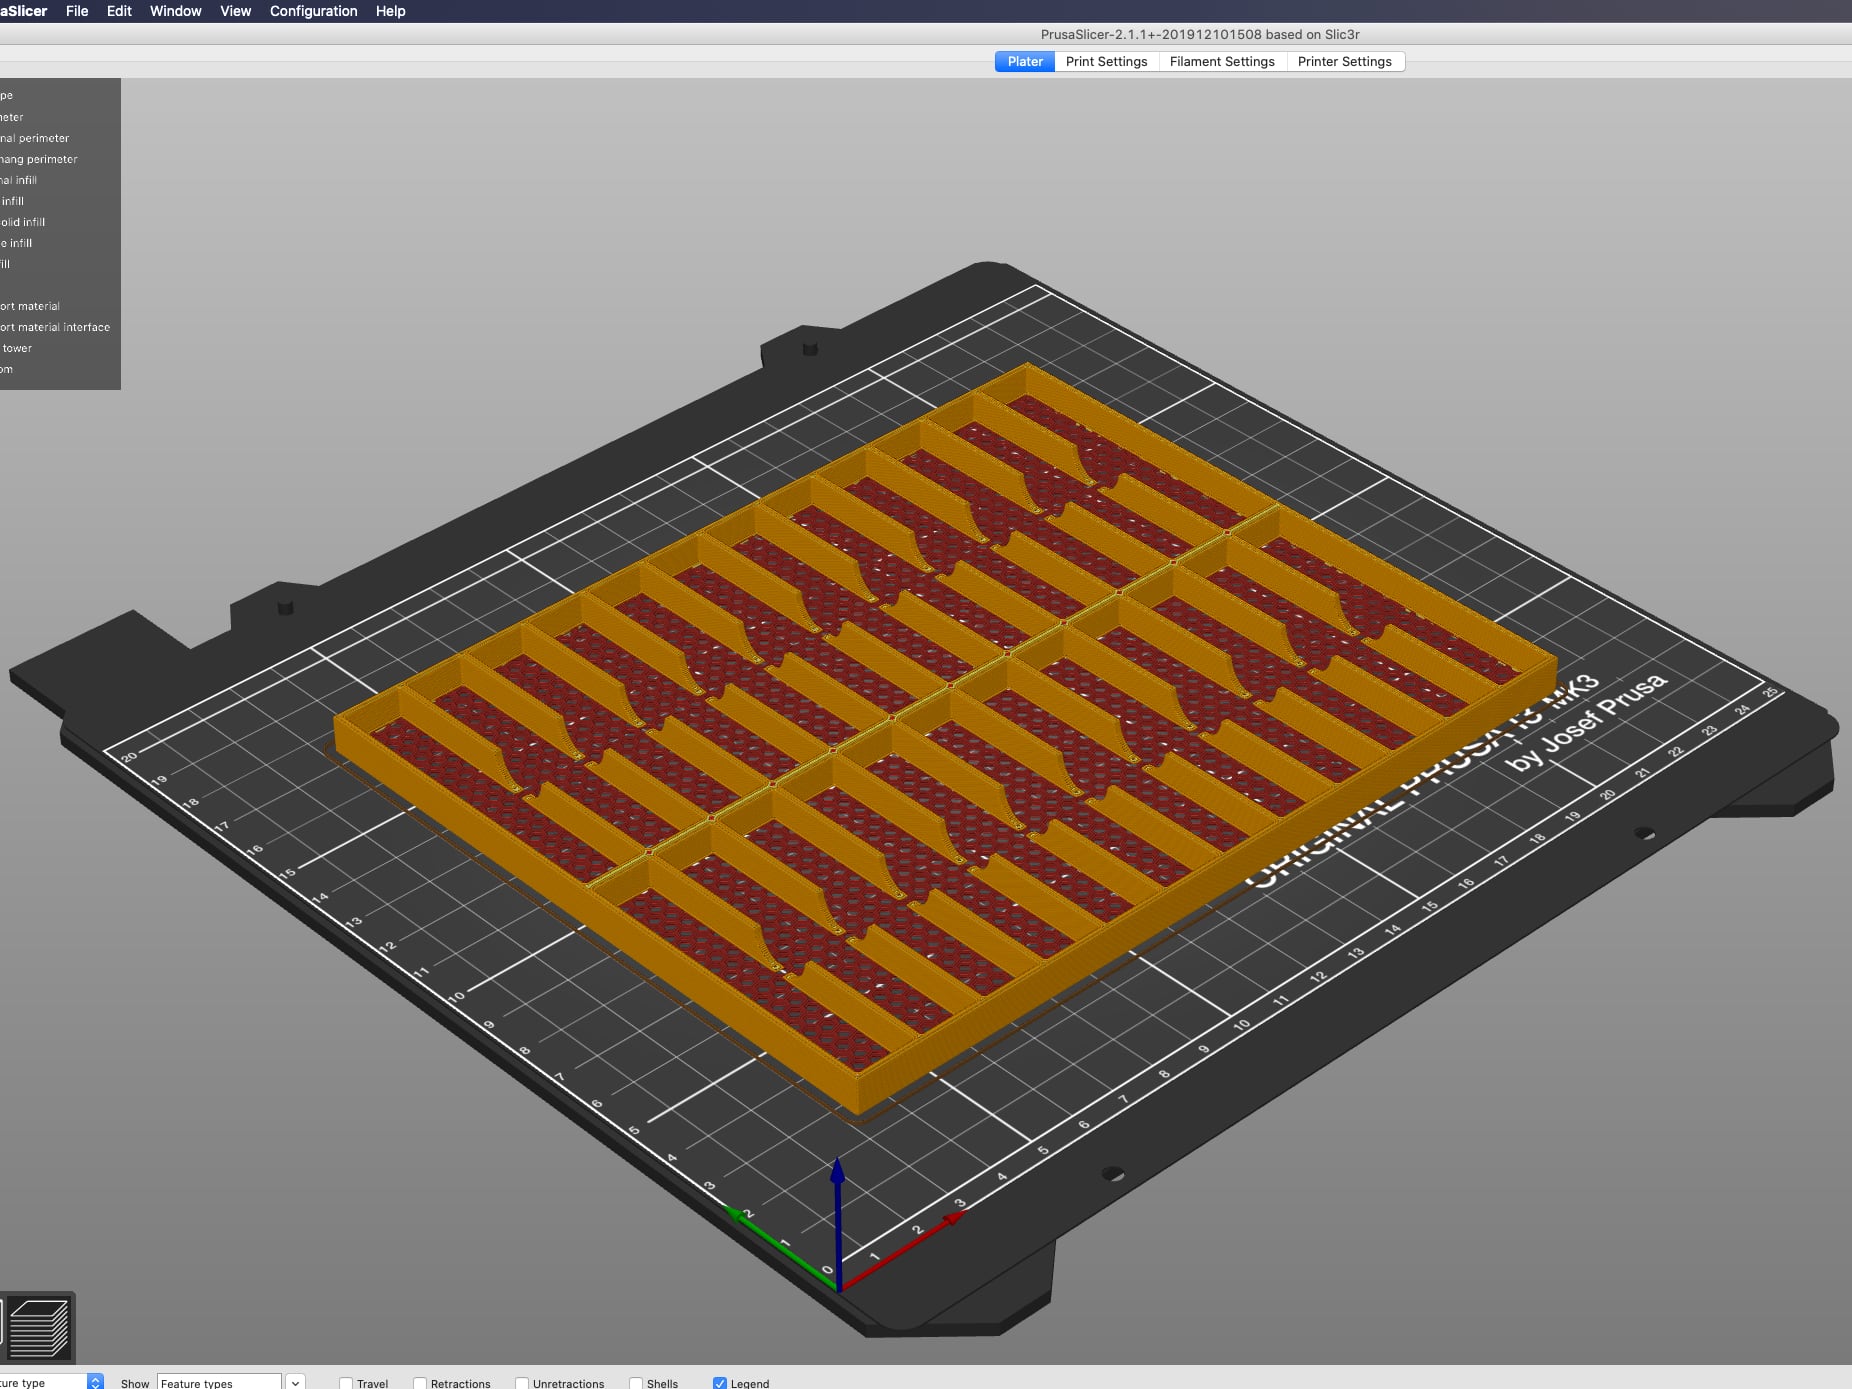Open the Printer Settings tab
This screenshot has width=1852, height=1389.
(x=1344, y=61)
